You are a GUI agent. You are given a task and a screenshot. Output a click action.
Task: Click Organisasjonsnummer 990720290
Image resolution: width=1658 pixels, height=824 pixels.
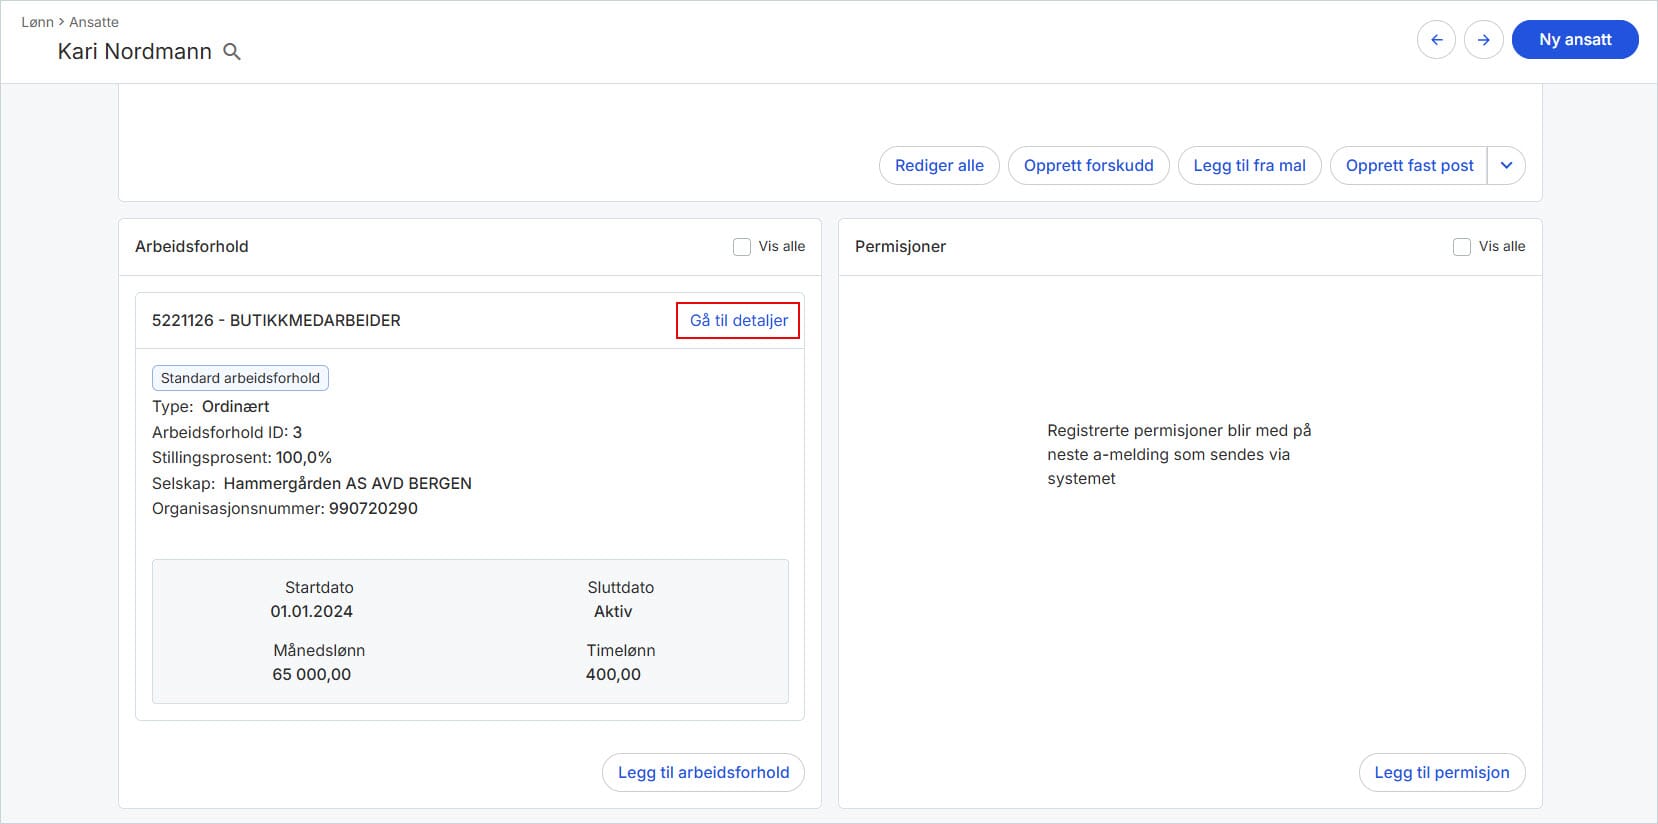coord(285,509)
